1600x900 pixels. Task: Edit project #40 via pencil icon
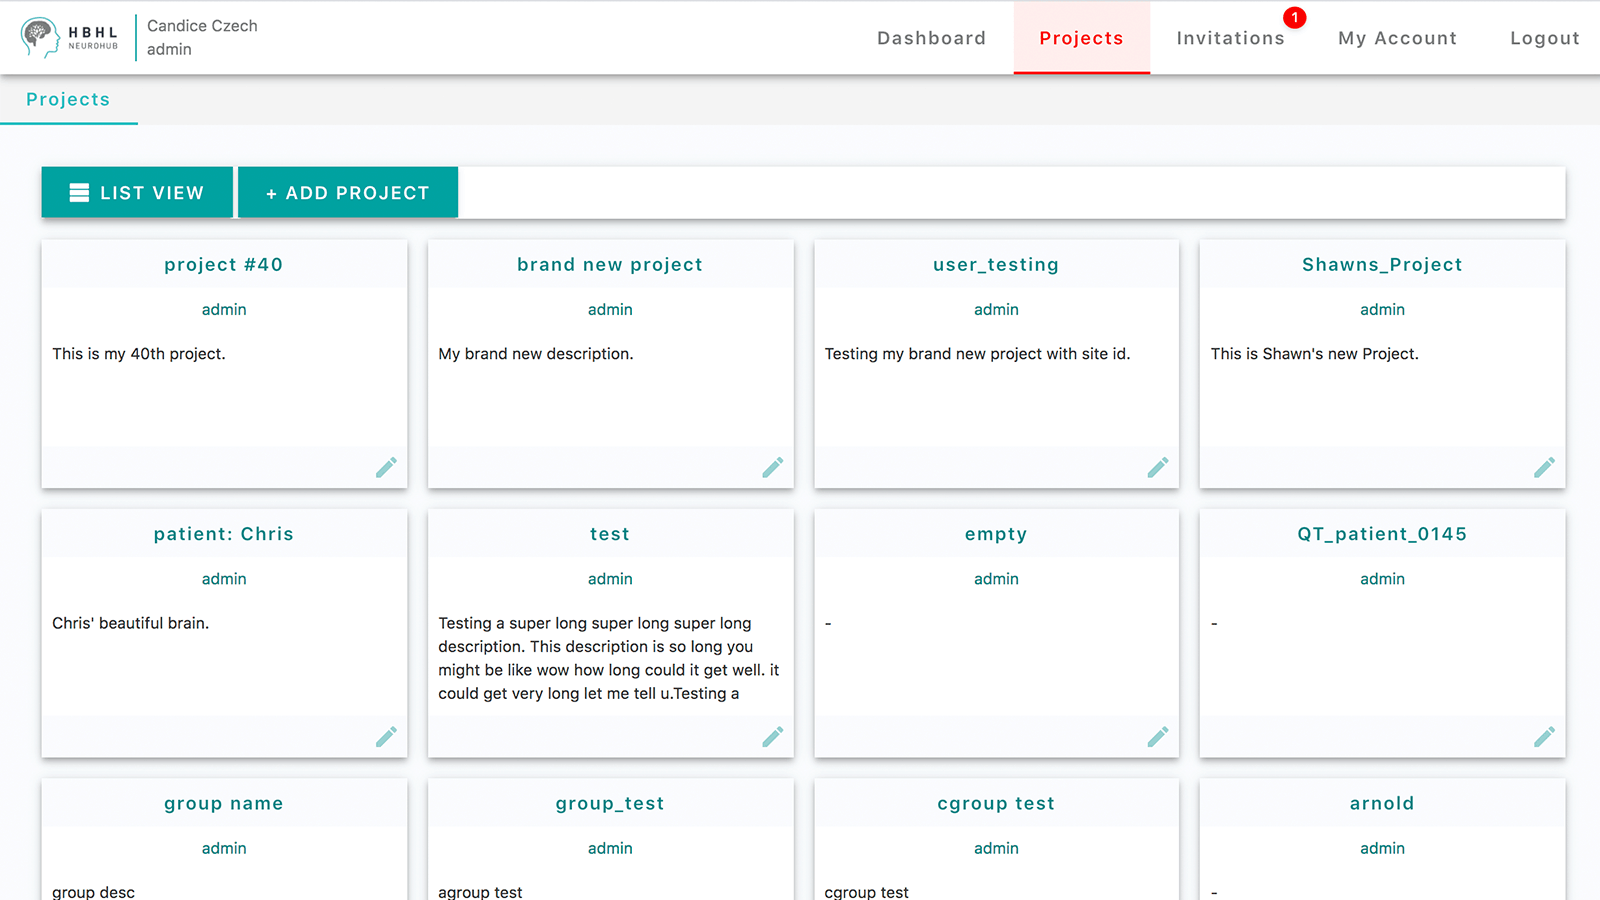pos(386,467)
